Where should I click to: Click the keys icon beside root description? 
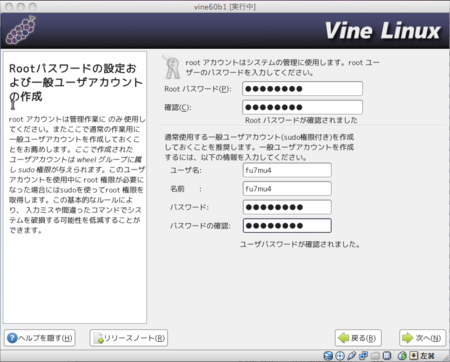tap(173, 67)
